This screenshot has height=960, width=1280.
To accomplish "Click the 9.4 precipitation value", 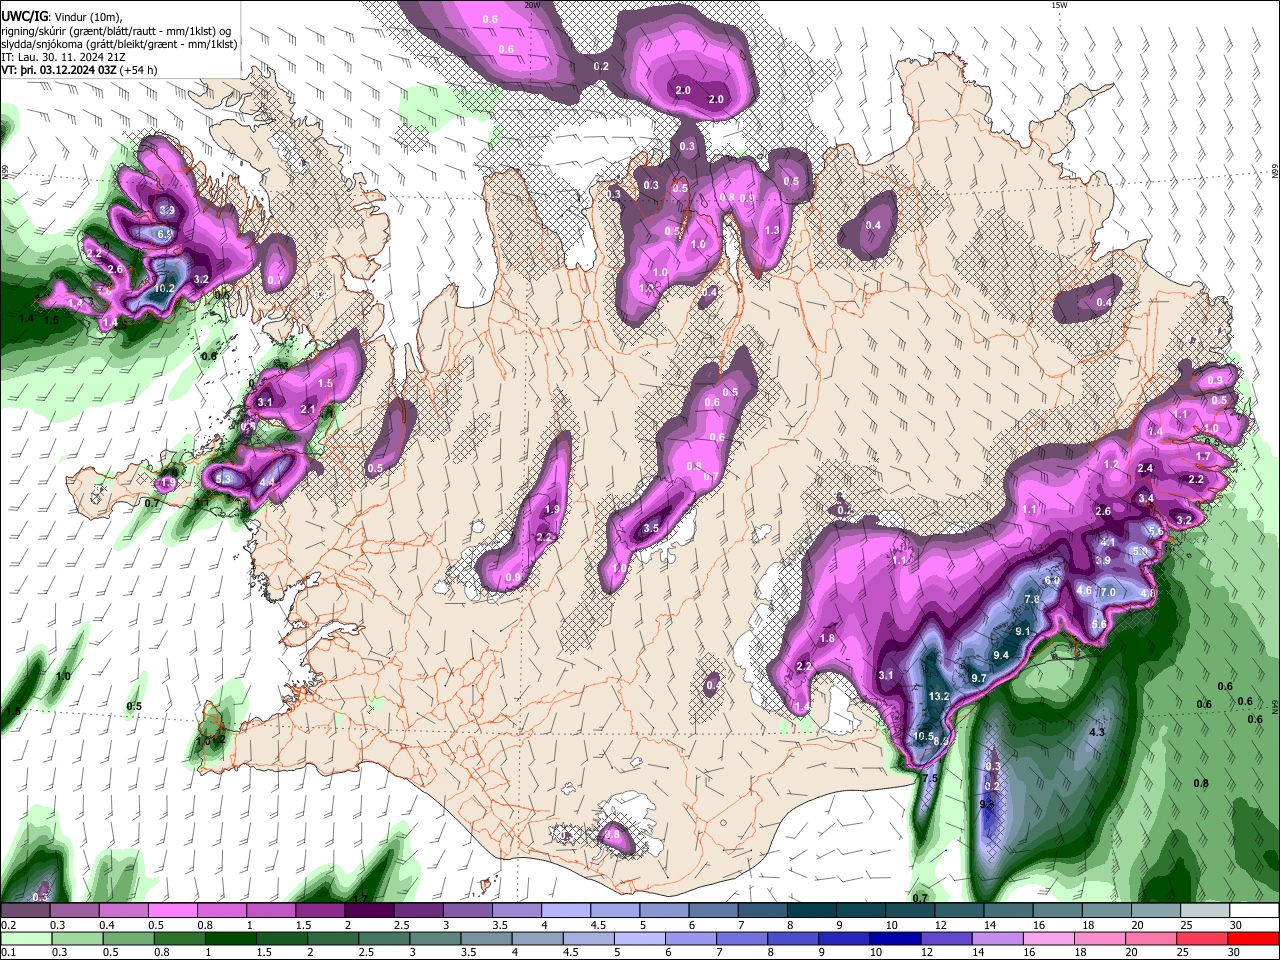I will [1000, 655].
